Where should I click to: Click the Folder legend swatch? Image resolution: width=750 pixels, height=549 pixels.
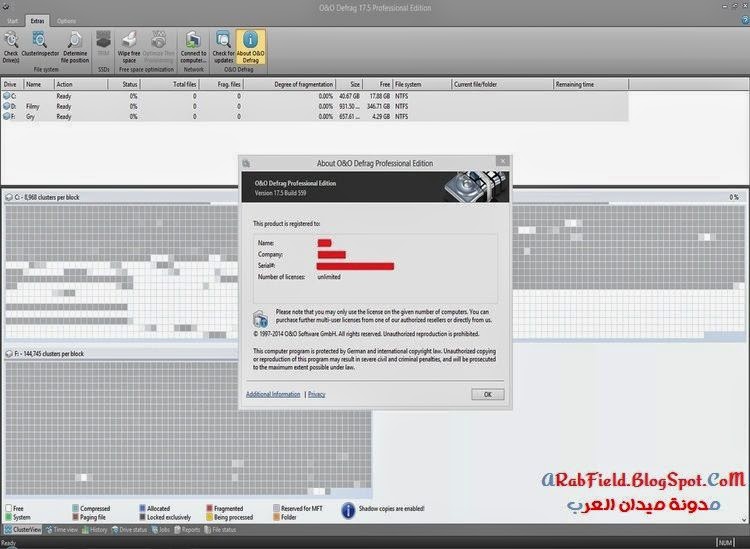pyautogui.click(x=276, y=517)
